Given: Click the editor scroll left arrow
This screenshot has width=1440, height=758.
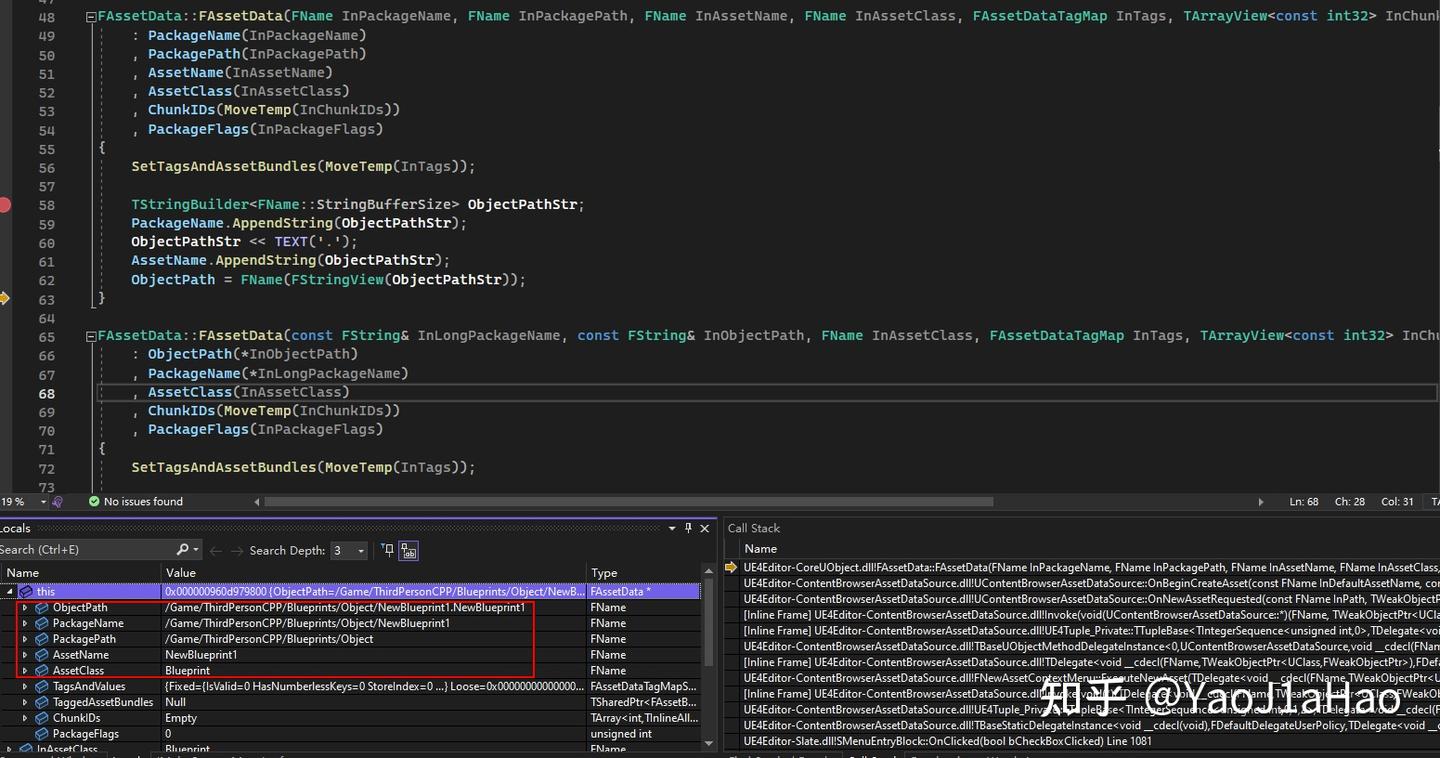Looking at the screenshot, I should click(x=257, y=502).
